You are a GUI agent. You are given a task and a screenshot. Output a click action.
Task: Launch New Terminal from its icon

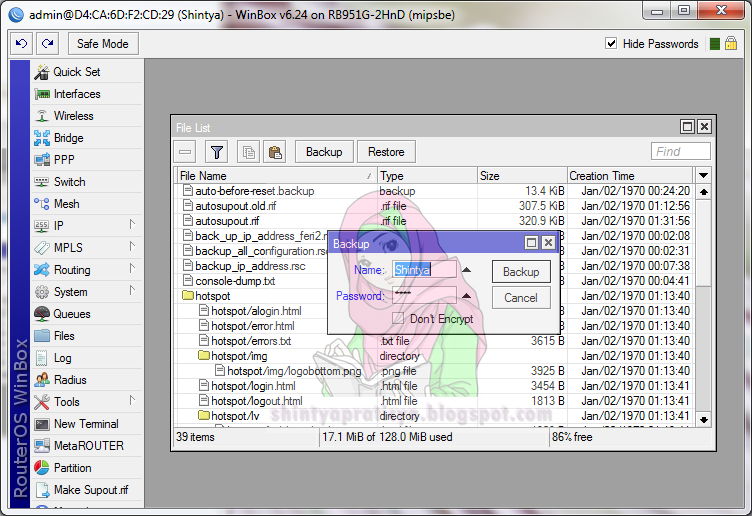42,424
